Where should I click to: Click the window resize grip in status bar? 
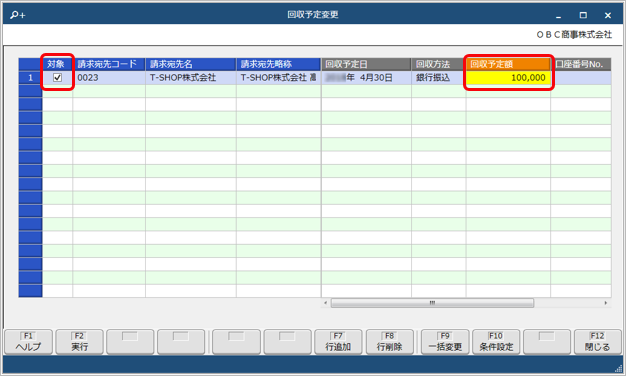click(619, 368)
